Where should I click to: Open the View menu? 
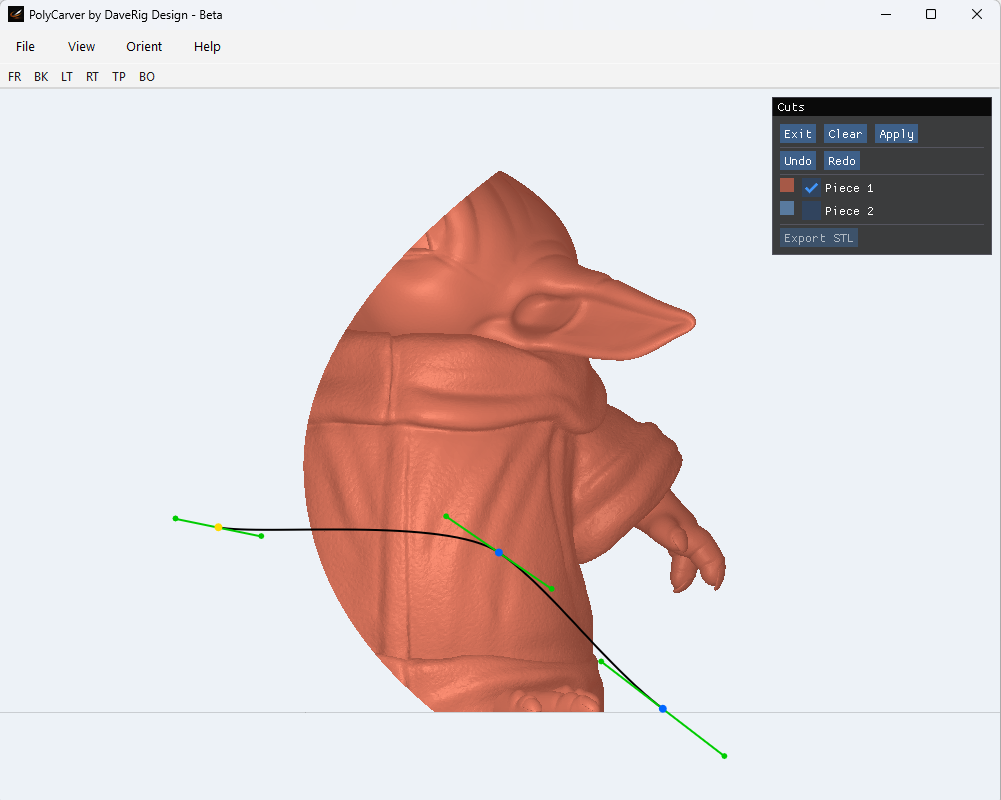pos(81,47)
